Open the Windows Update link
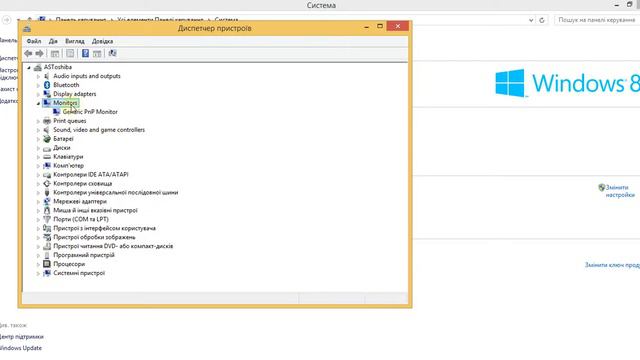Screen dimensions: 640x360 tap(21, 348)
